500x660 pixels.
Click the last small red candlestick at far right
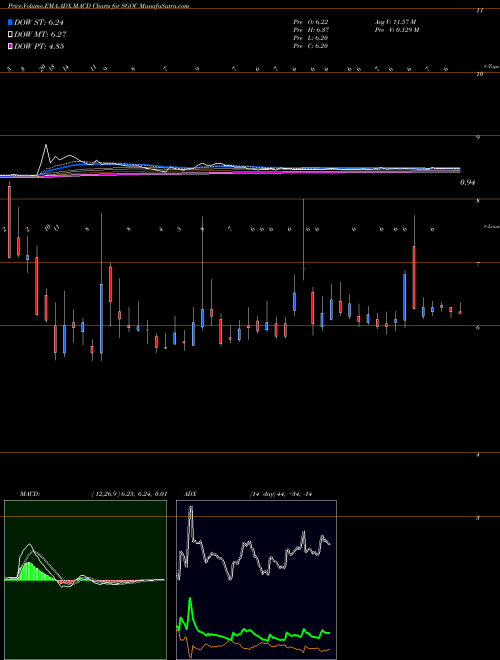coord(460,312)
